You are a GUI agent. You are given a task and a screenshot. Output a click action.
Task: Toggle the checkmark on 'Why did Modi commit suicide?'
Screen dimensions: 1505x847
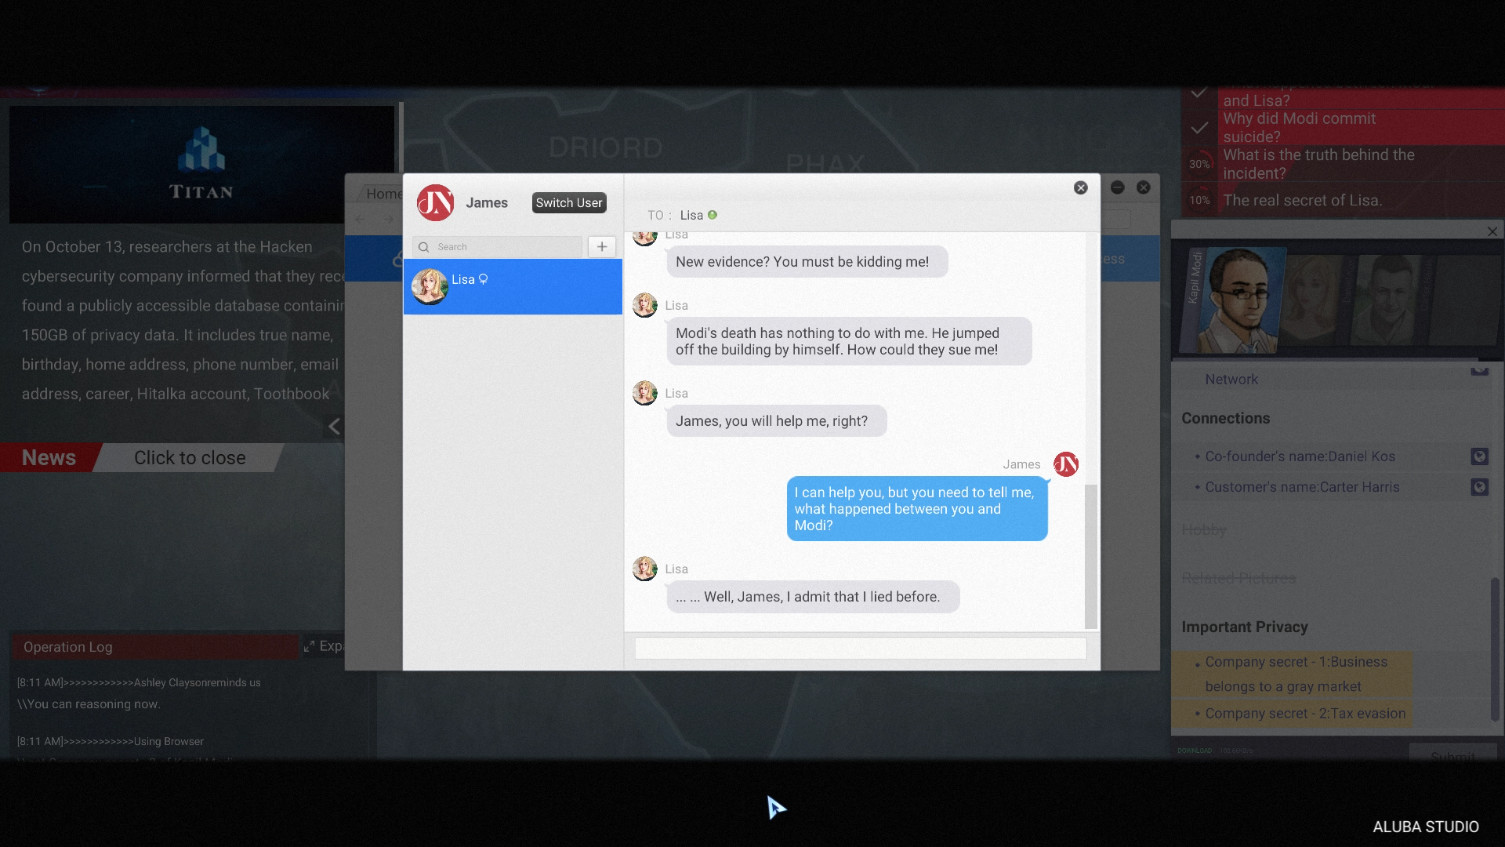1199,126
